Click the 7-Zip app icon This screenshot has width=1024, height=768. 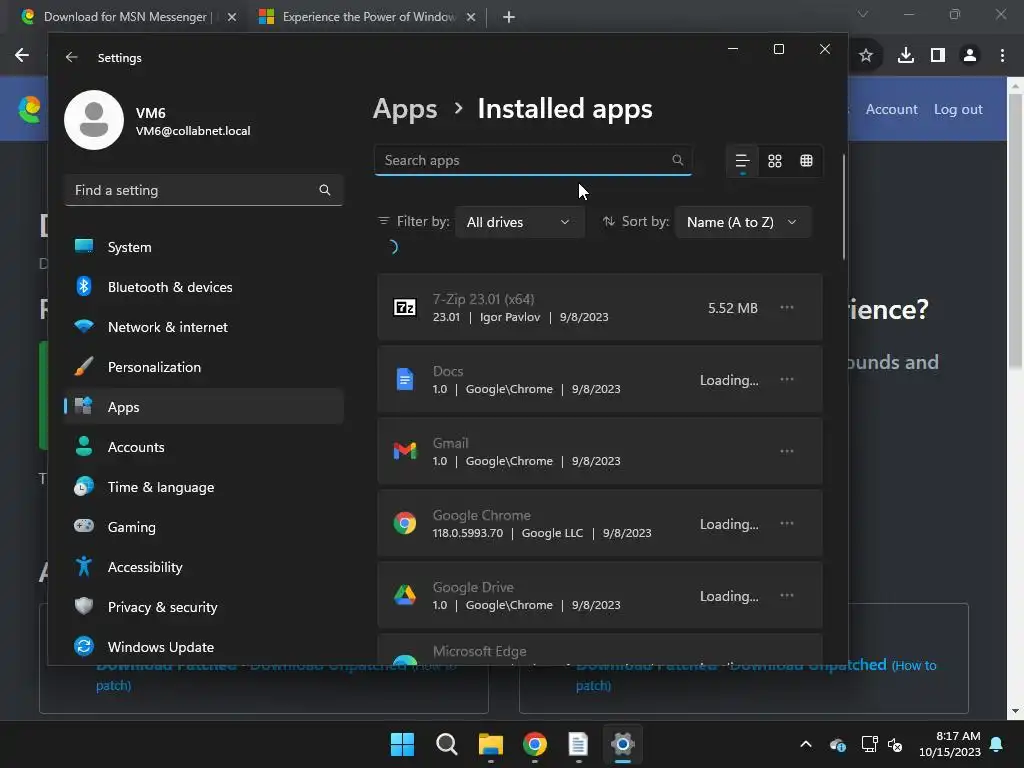point(405,307)
